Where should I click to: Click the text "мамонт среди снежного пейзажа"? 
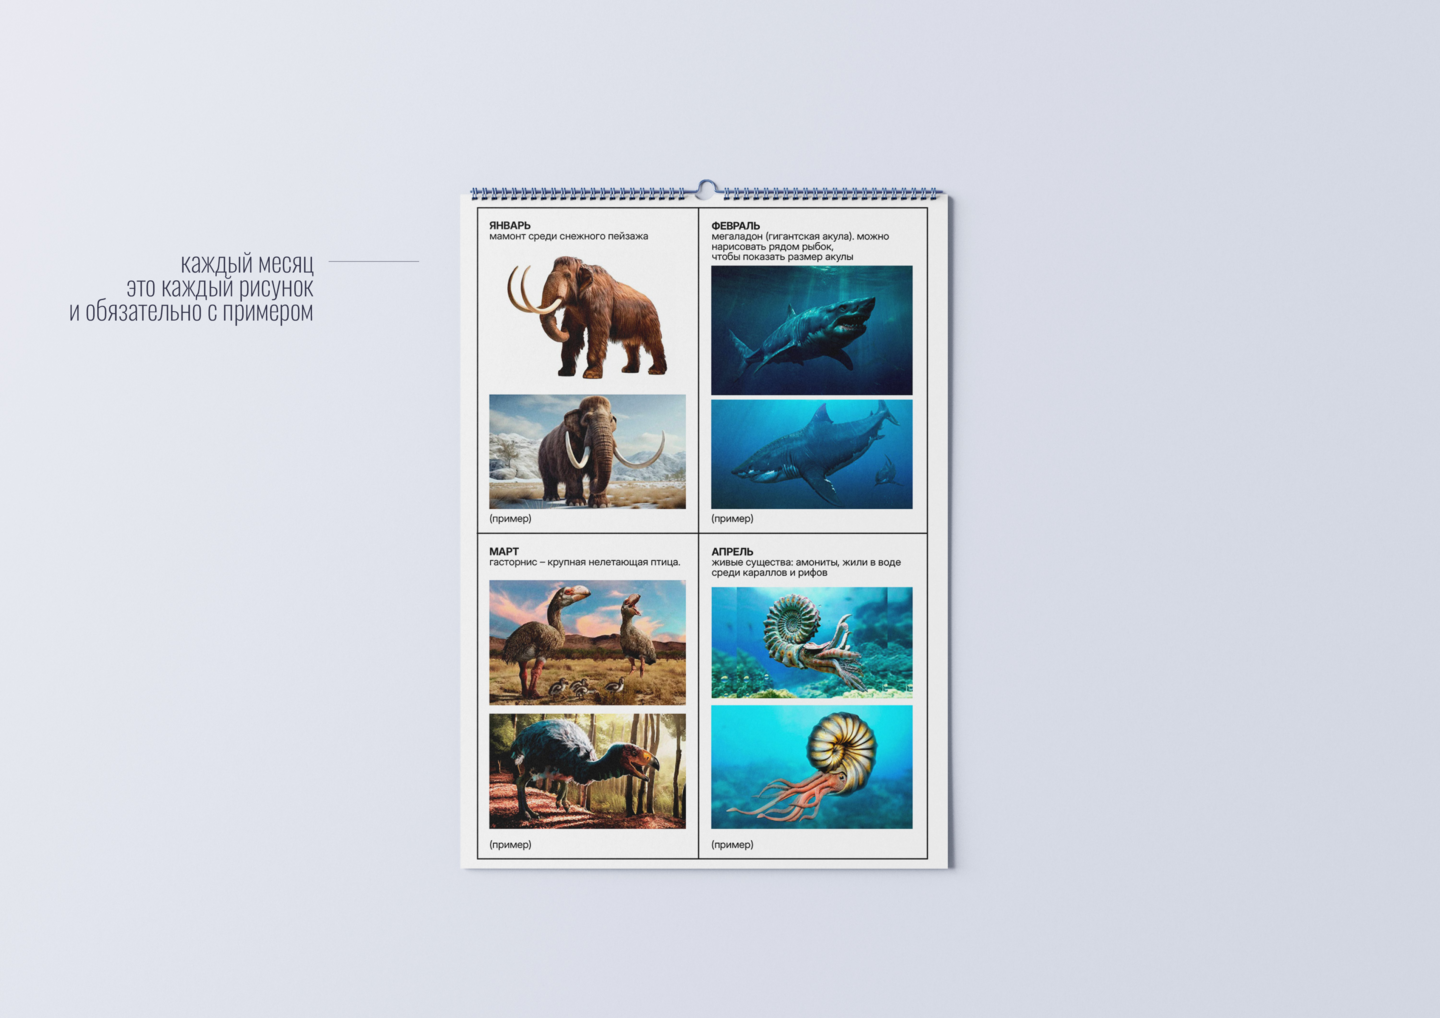coord(569,237)
